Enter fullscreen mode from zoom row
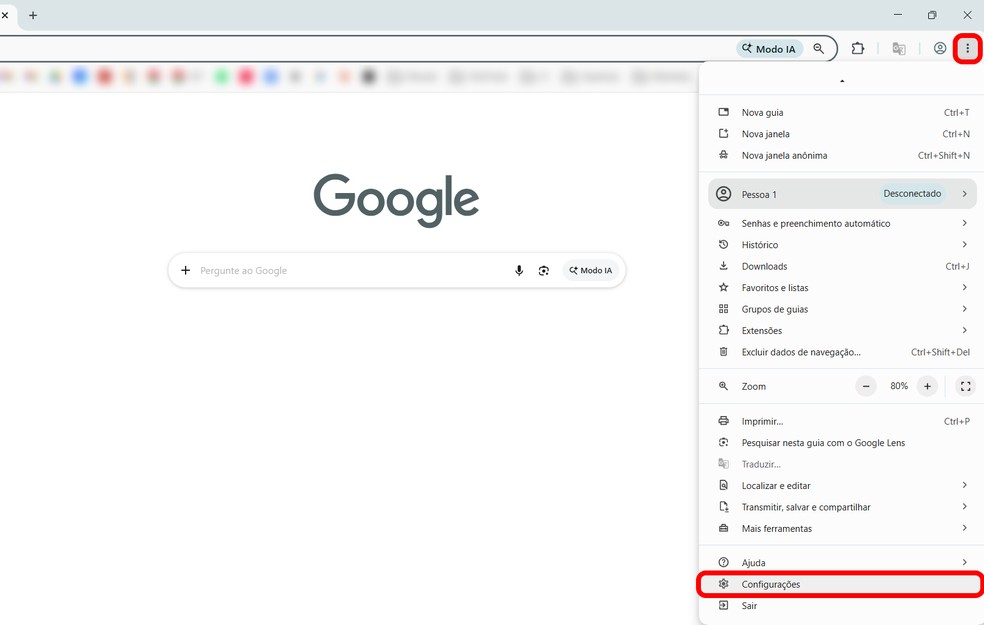The width and height of the screenshot is (984, 625). 965,387
